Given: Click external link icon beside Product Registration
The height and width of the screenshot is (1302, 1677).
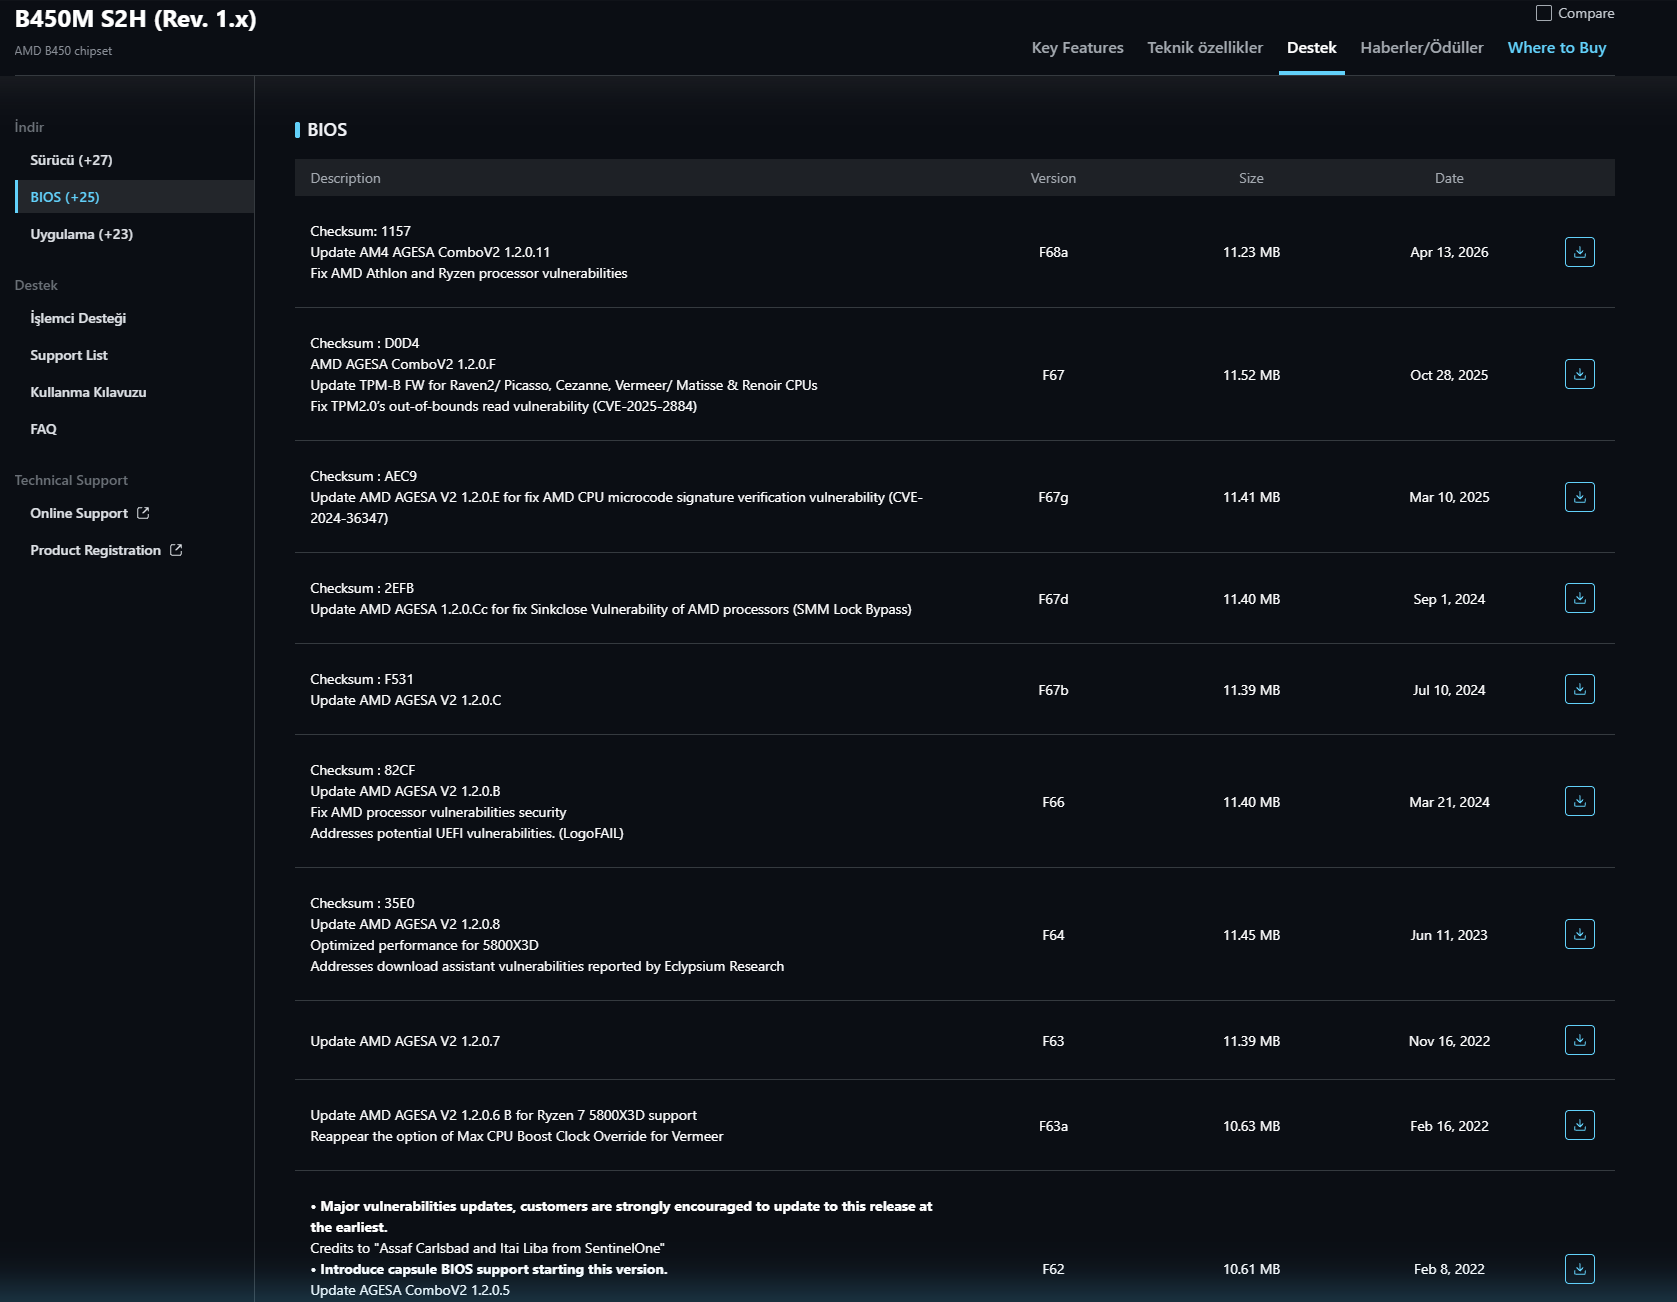Looking at the screenshot, I should pyautogui.click(x=176, y=550).
